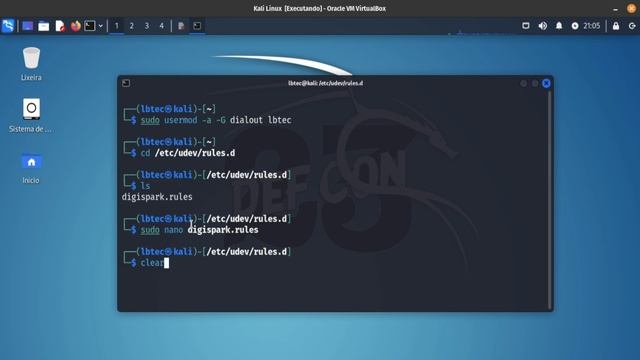The width and height of the screenshot is (640, 360).
Task: Launch the text editor panel icon
Action: coord(60,26)
